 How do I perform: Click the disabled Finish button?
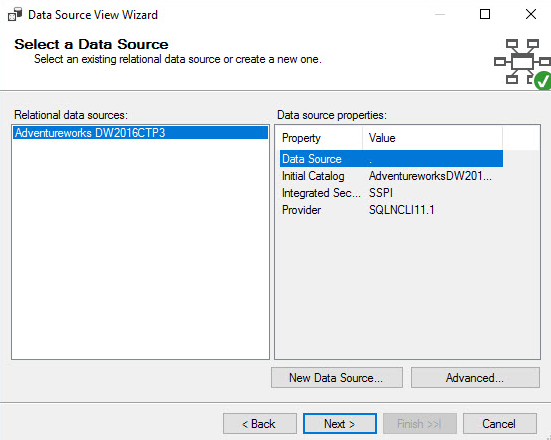click(x=420, y=423)
